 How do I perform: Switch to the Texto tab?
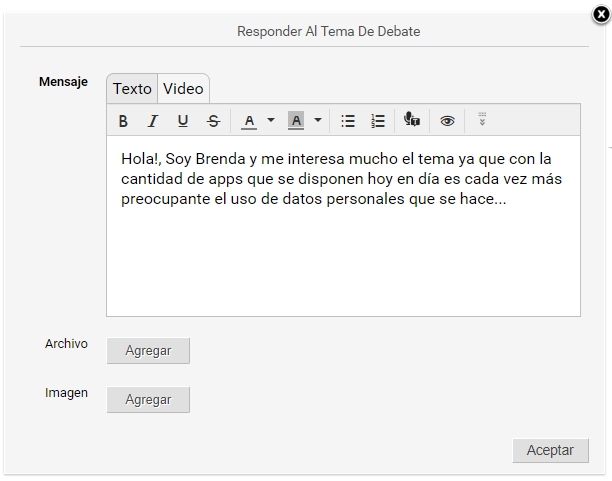coord(132,89)
